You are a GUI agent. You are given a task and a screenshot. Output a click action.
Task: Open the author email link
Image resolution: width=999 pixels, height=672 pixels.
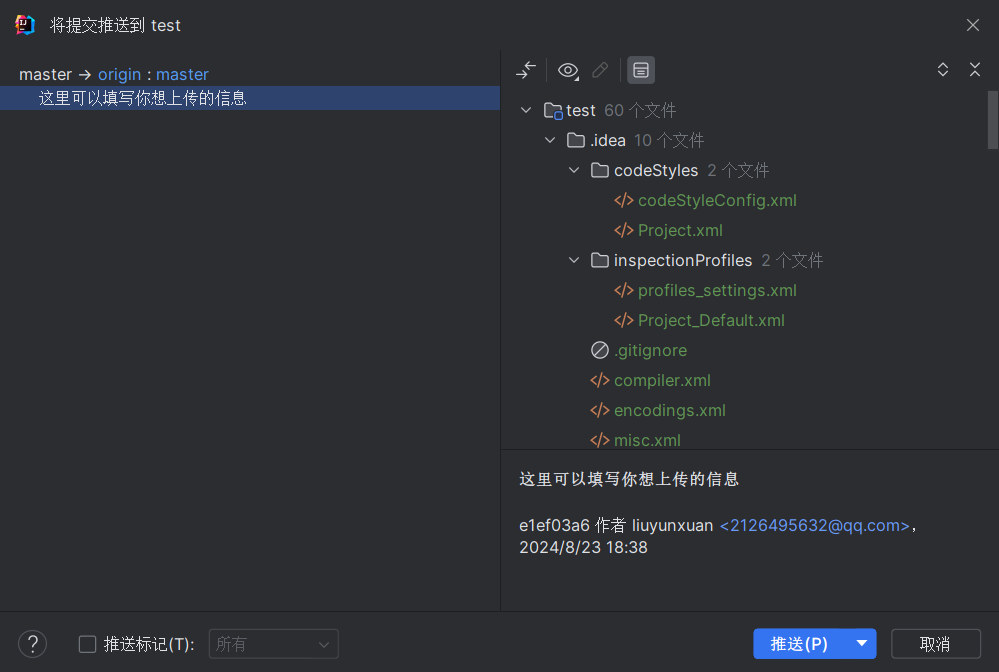[815, 525]
